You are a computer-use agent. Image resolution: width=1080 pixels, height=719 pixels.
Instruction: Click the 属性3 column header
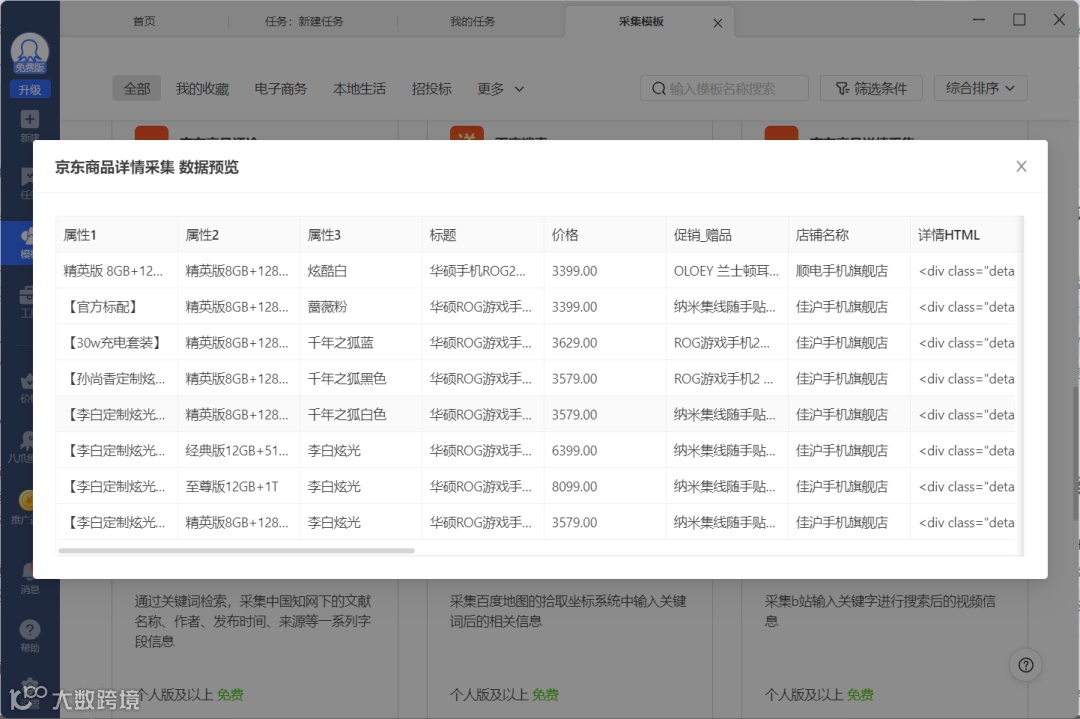pos(360,235)
